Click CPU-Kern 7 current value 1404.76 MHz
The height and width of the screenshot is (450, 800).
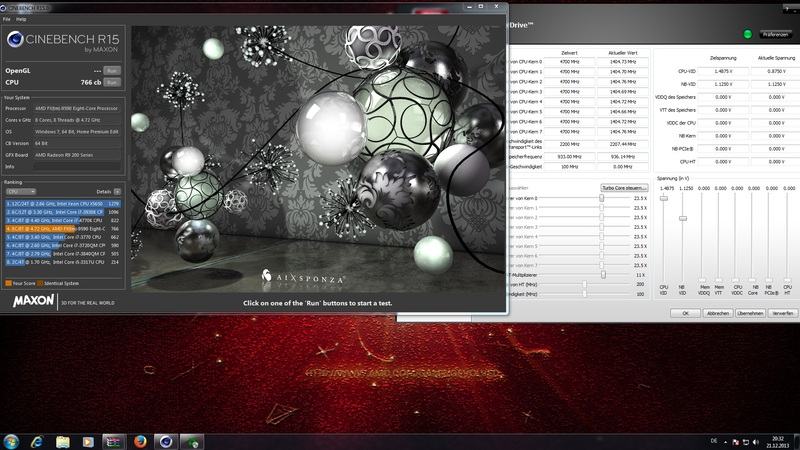pos(623,132)
